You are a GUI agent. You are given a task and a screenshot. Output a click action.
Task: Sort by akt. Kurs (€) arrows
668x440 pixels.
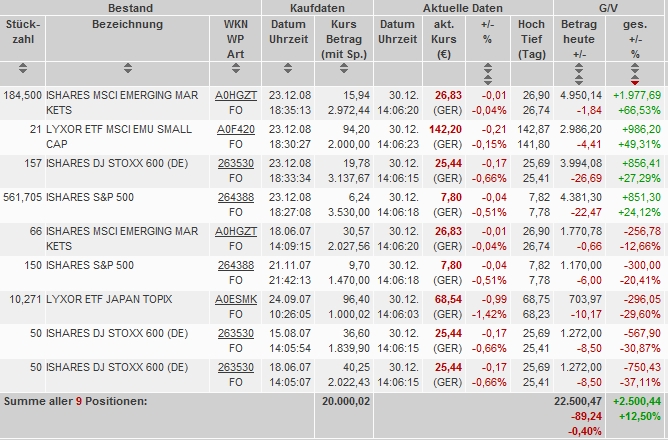pos(444,70)
